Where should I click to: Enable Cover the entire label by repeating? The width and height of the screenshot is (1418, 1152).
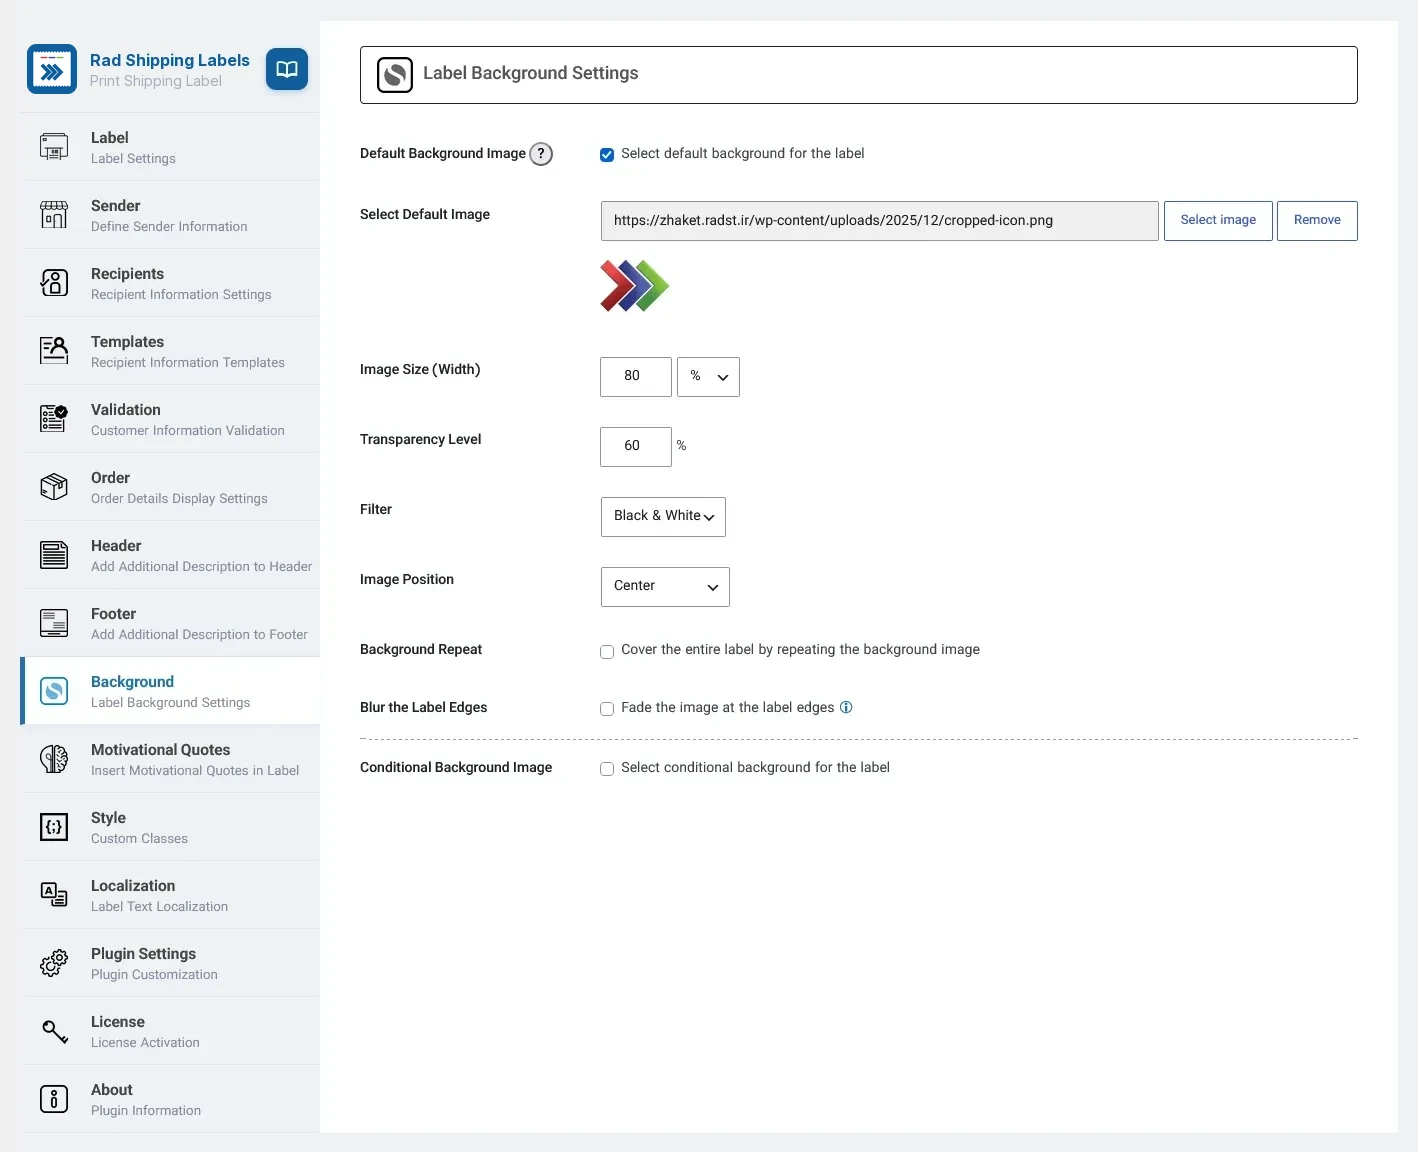(x=607, y=652)
